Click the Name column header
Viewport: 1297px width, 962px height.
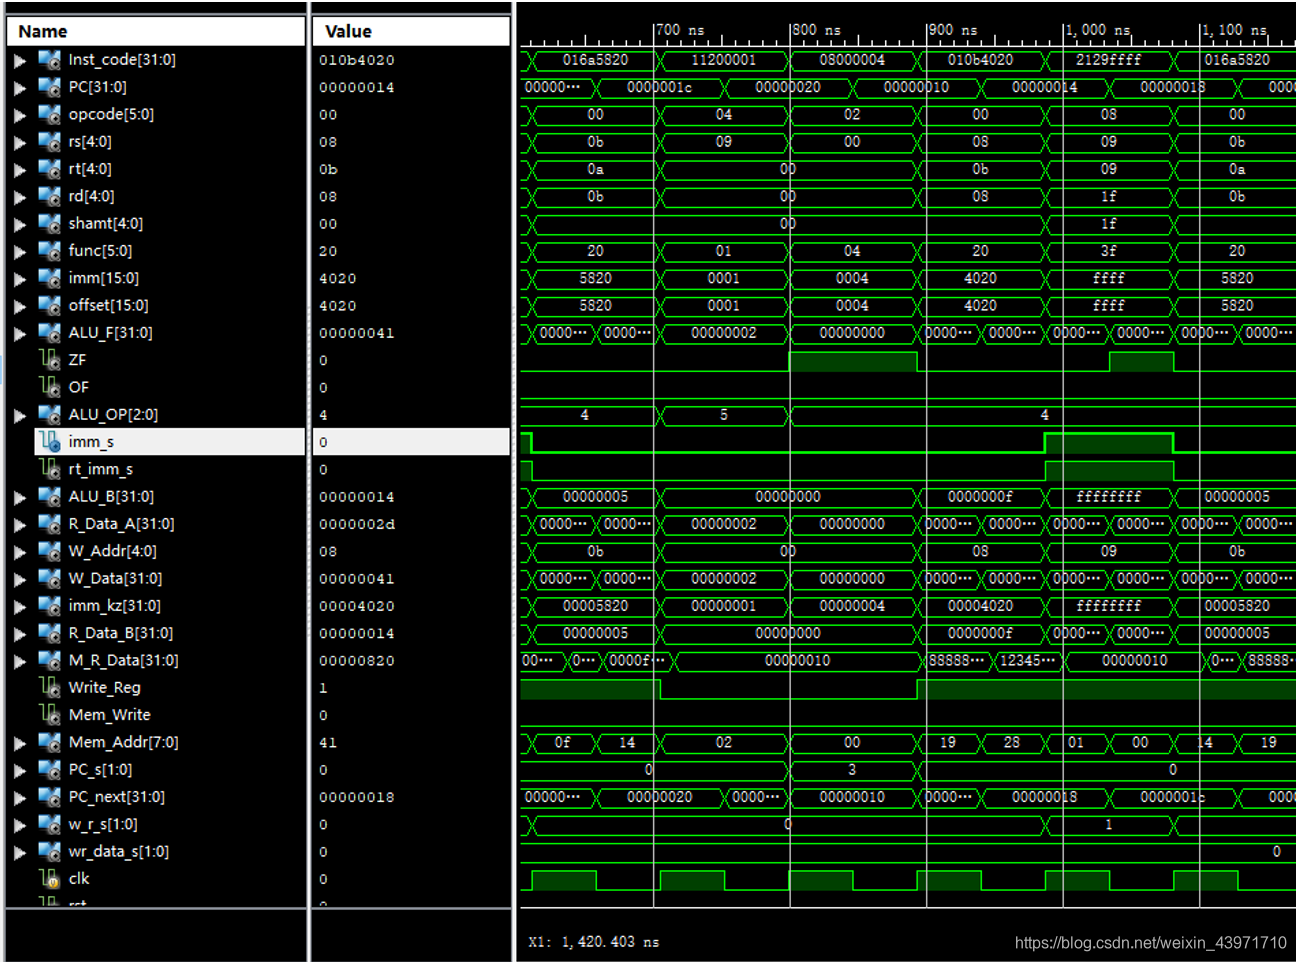pyautogui.click(x=156, y=31)
